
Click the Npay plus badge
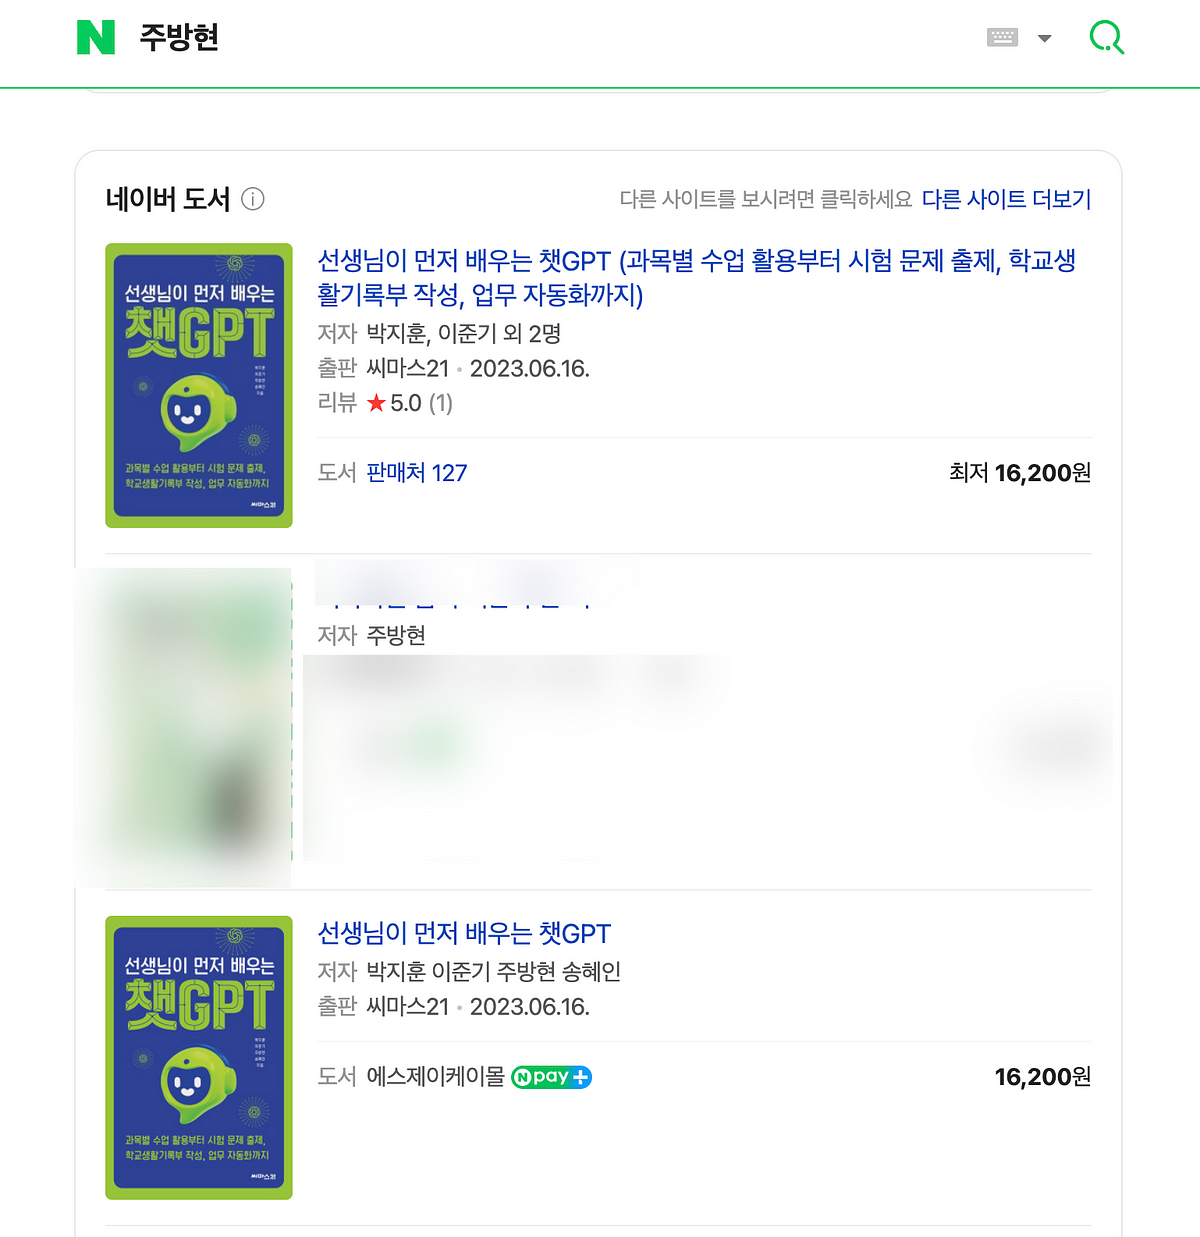551,1077
